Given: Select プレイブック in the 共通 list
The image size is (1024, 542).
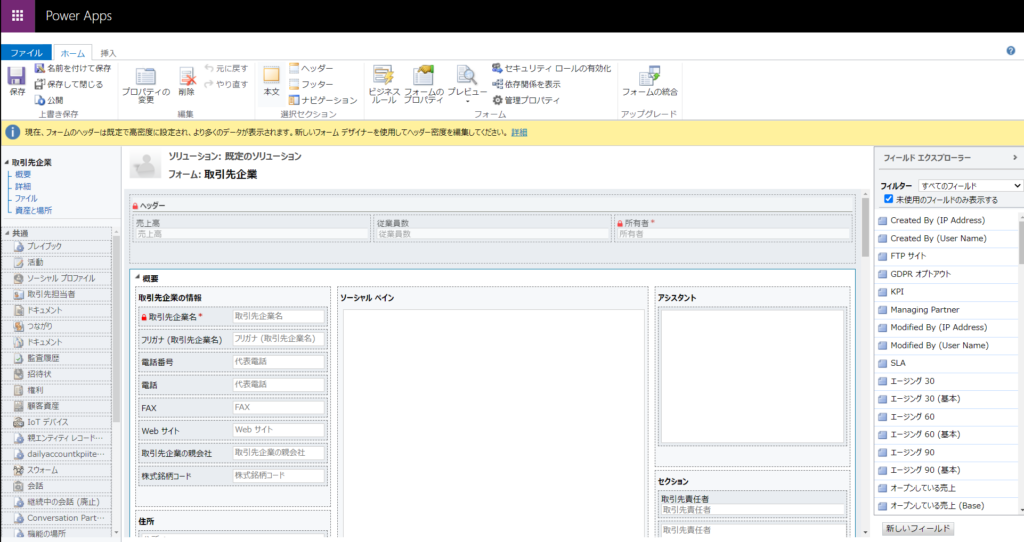Looking at the screenshot, I should [x=56, y=246].
